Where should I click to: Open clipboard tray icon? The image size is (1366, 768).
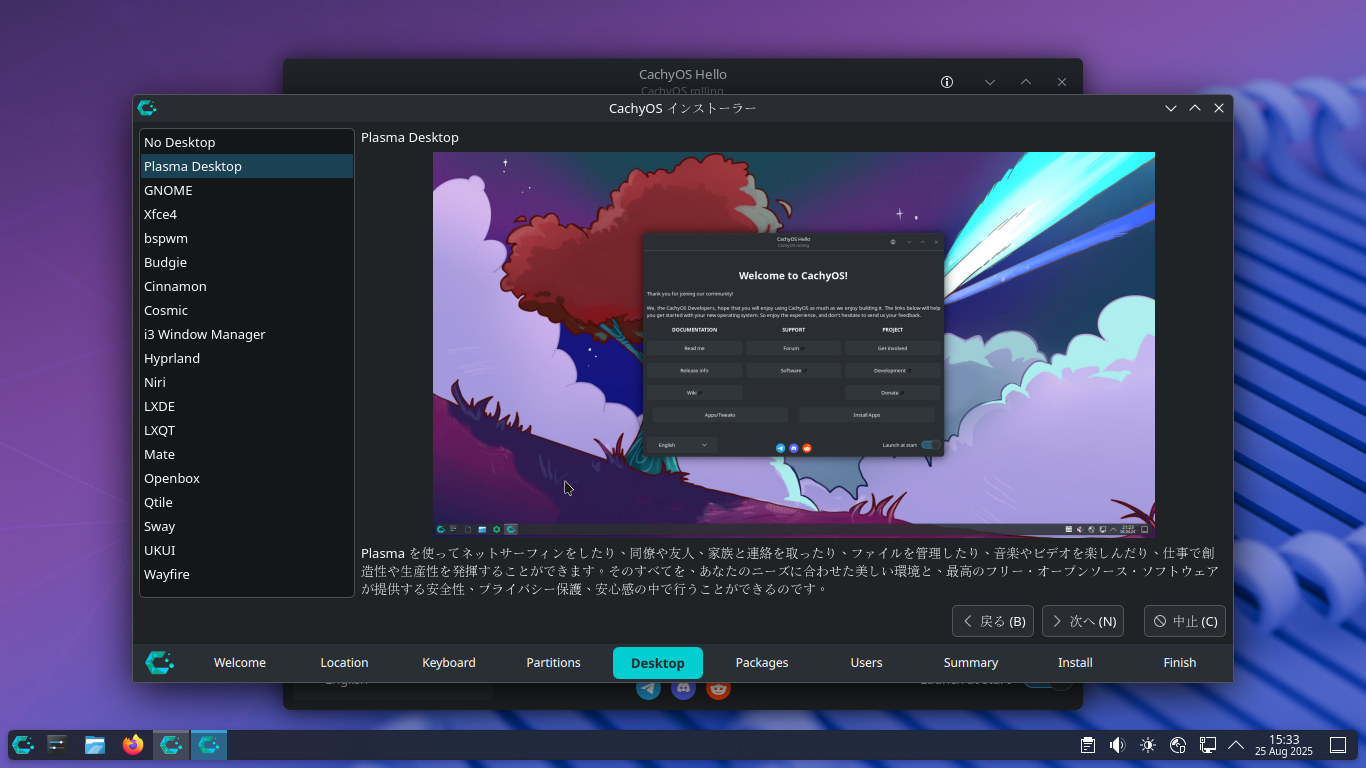point(1088,745)
